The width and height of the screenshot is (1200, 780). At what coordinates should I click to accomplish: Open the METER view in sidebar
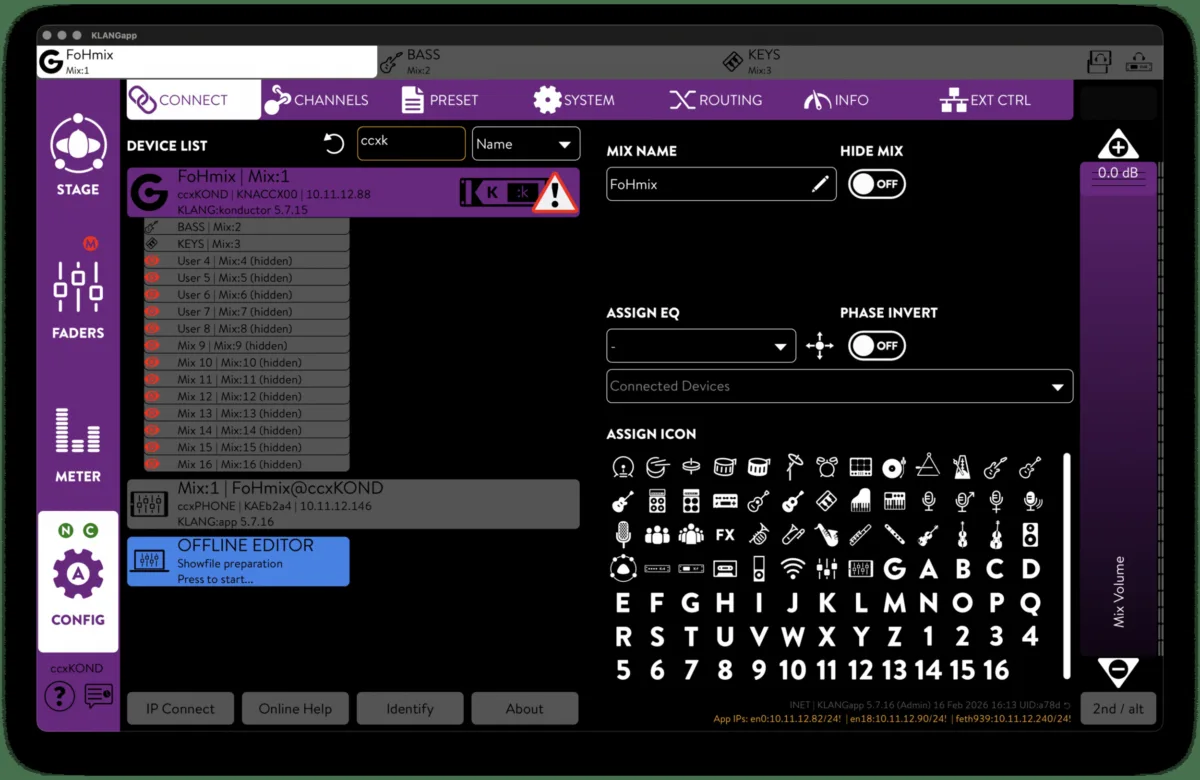[x=77, y=445]
